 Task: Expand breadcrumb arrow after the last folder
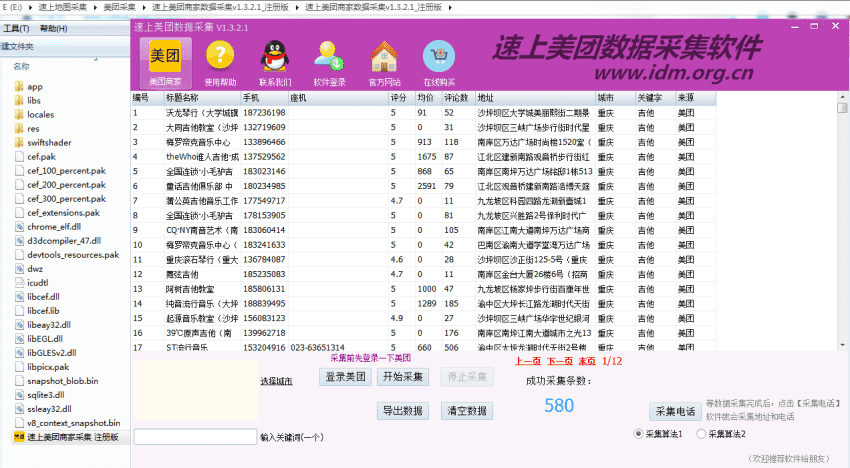pyautogui.click(x=450, y=7)
